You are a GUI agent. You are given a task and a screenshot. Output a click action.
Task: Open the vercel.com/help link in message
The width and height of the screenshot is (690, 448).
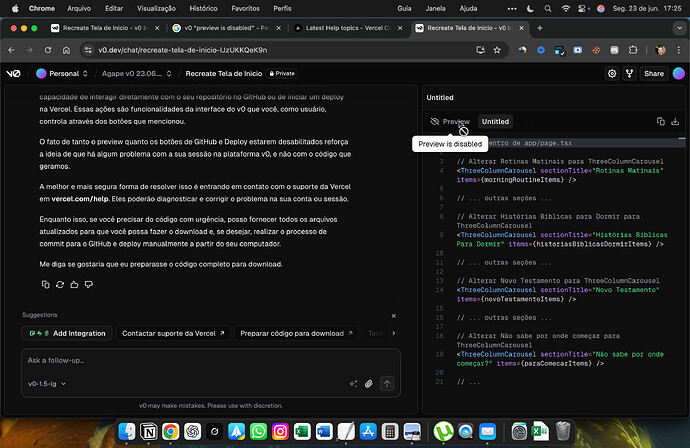tap(80, 199)
